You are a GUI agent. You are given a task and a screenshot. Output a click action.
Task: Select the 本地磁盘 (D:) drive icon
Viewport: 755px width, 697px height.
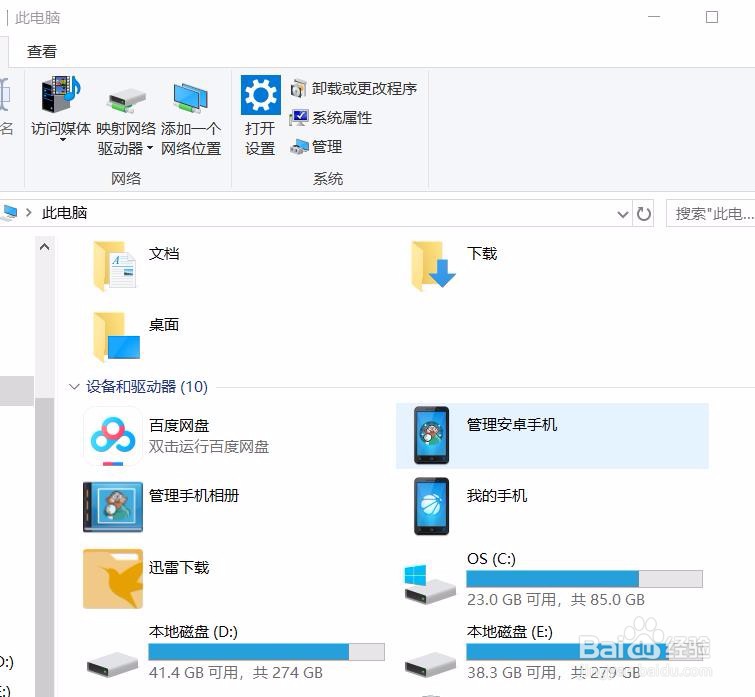tap(112, 665)
